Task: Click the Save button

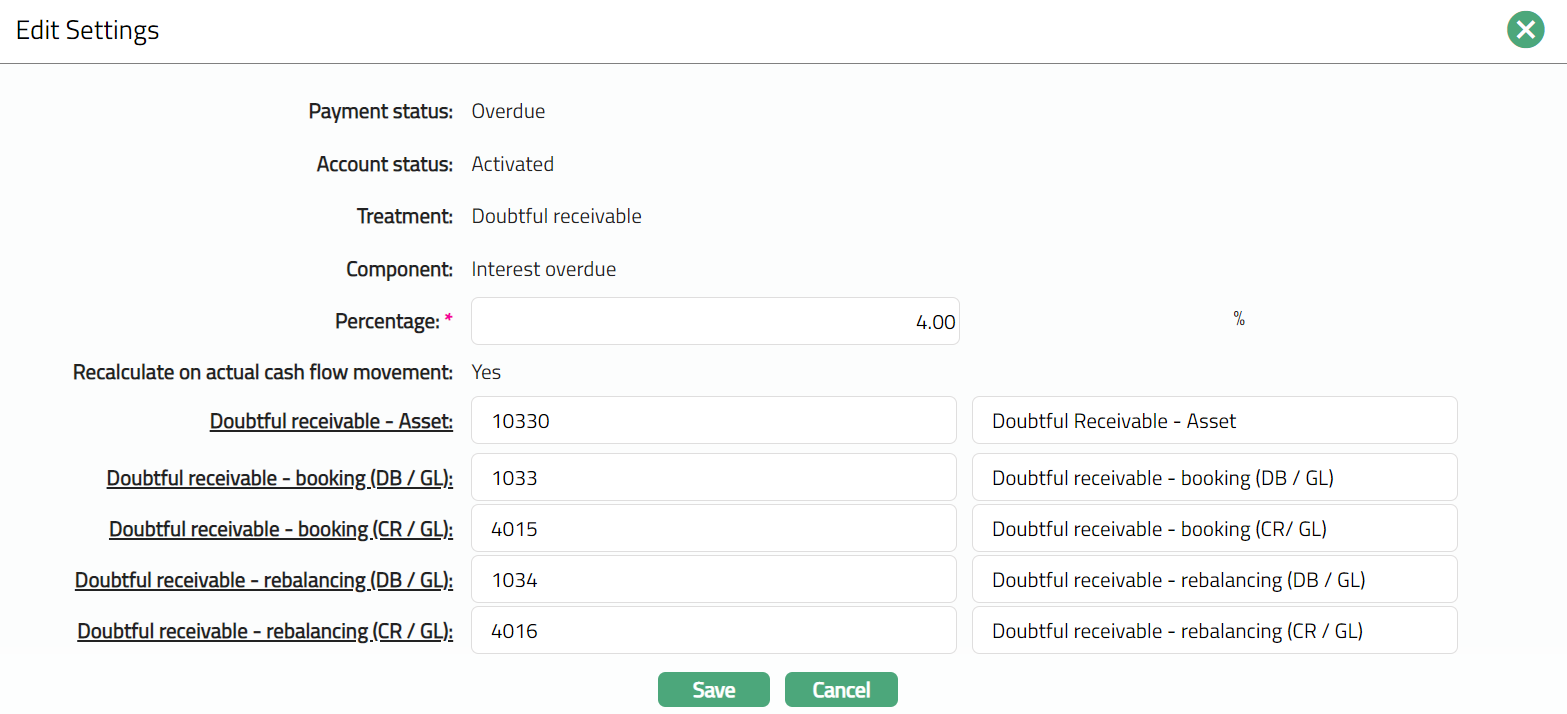Action: pos(713,690)
